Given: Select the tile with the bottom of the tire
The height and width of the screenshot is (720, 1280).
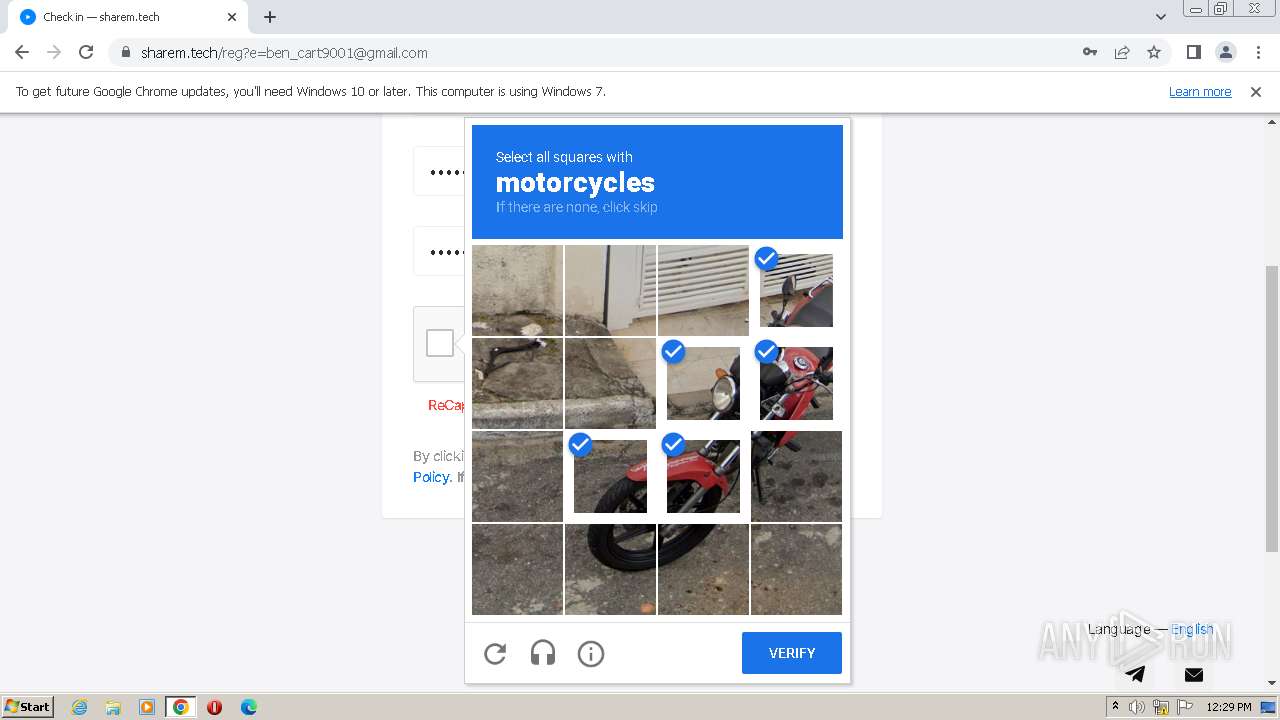Looking at the screenshot, I should point(610,569).
